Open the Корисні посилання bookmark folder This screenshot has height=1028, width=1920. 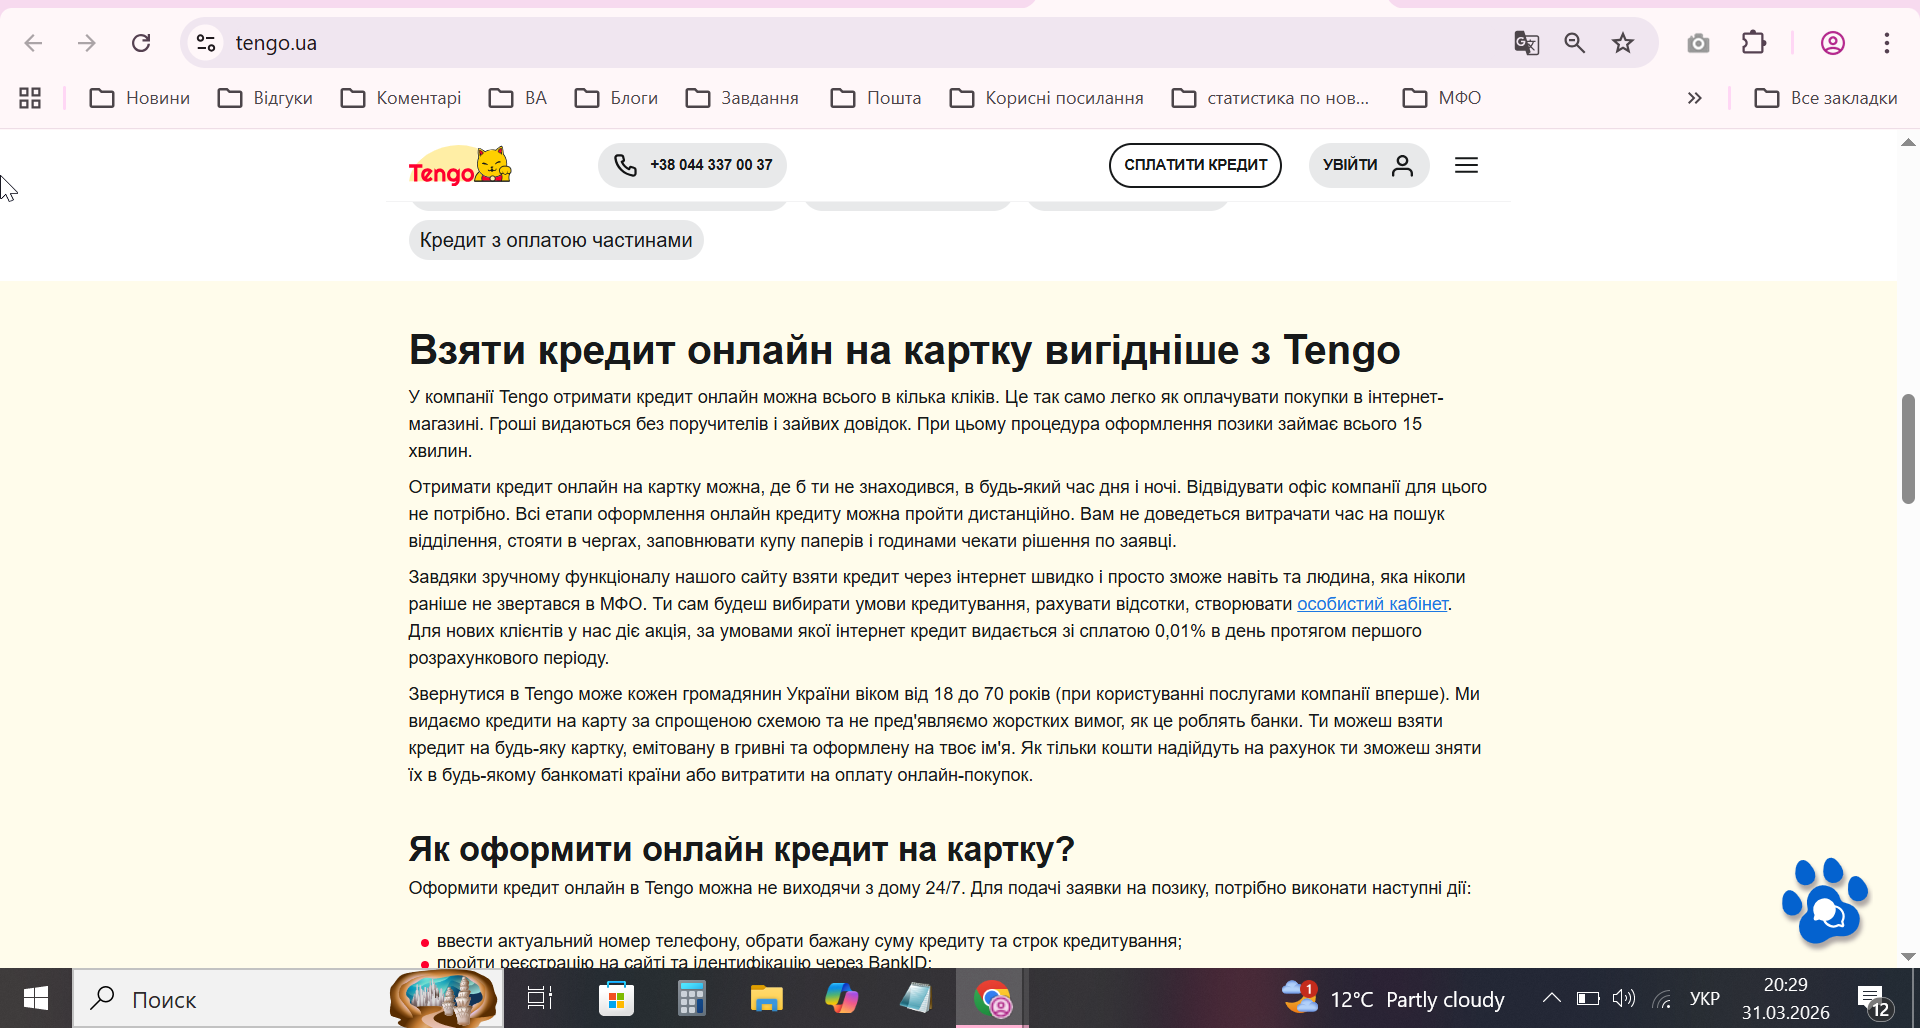(x=1047, y=98)
